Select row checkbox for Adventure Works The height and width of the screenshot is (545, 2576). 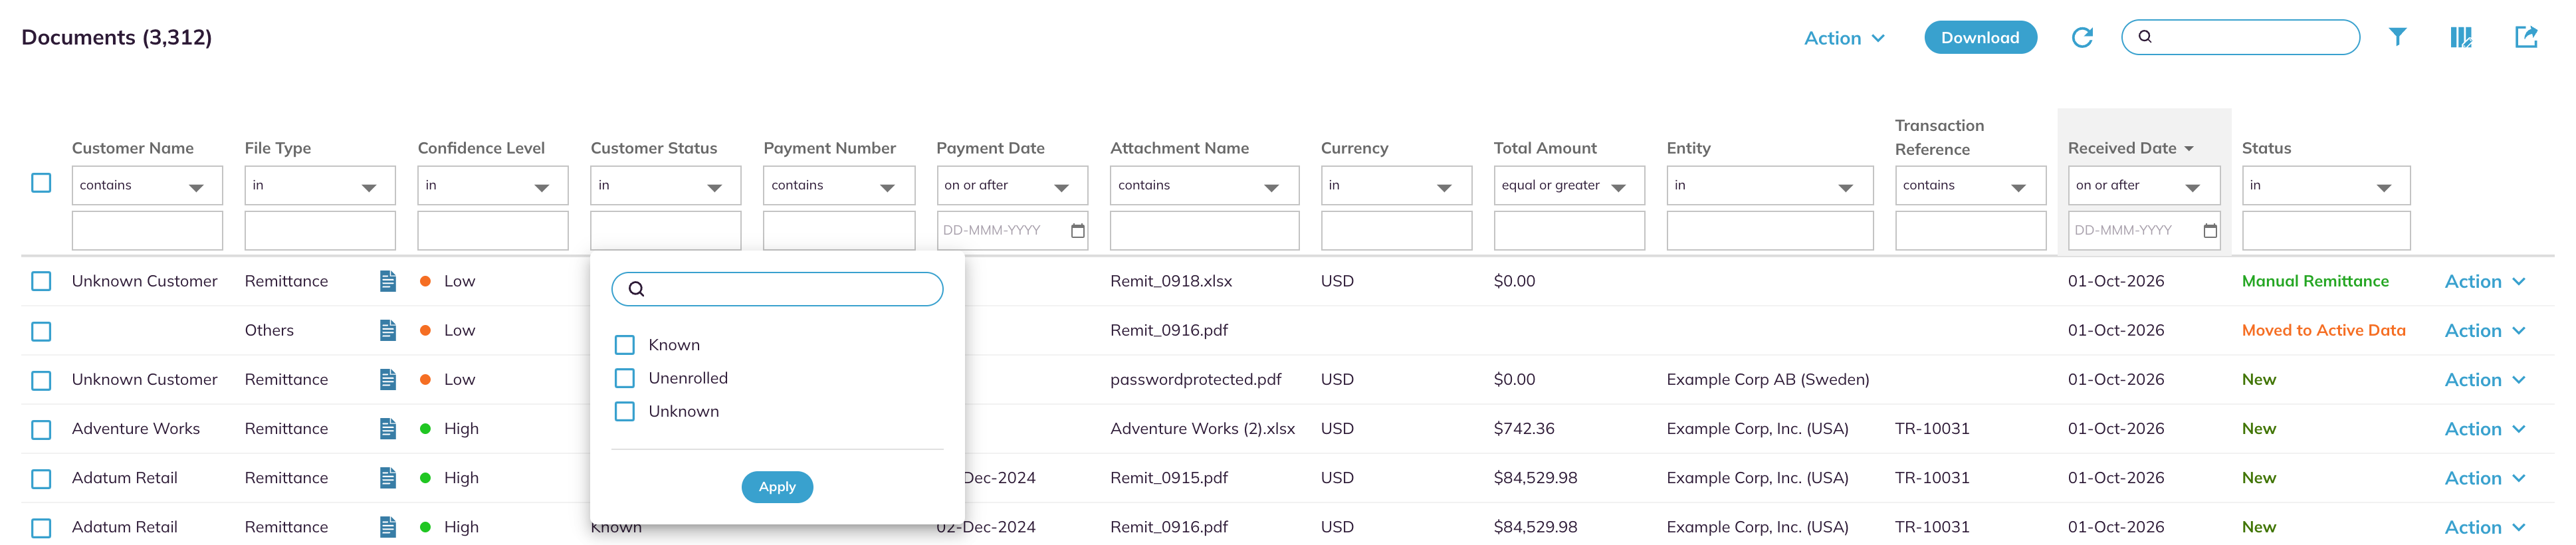click(x=41, y=429)
